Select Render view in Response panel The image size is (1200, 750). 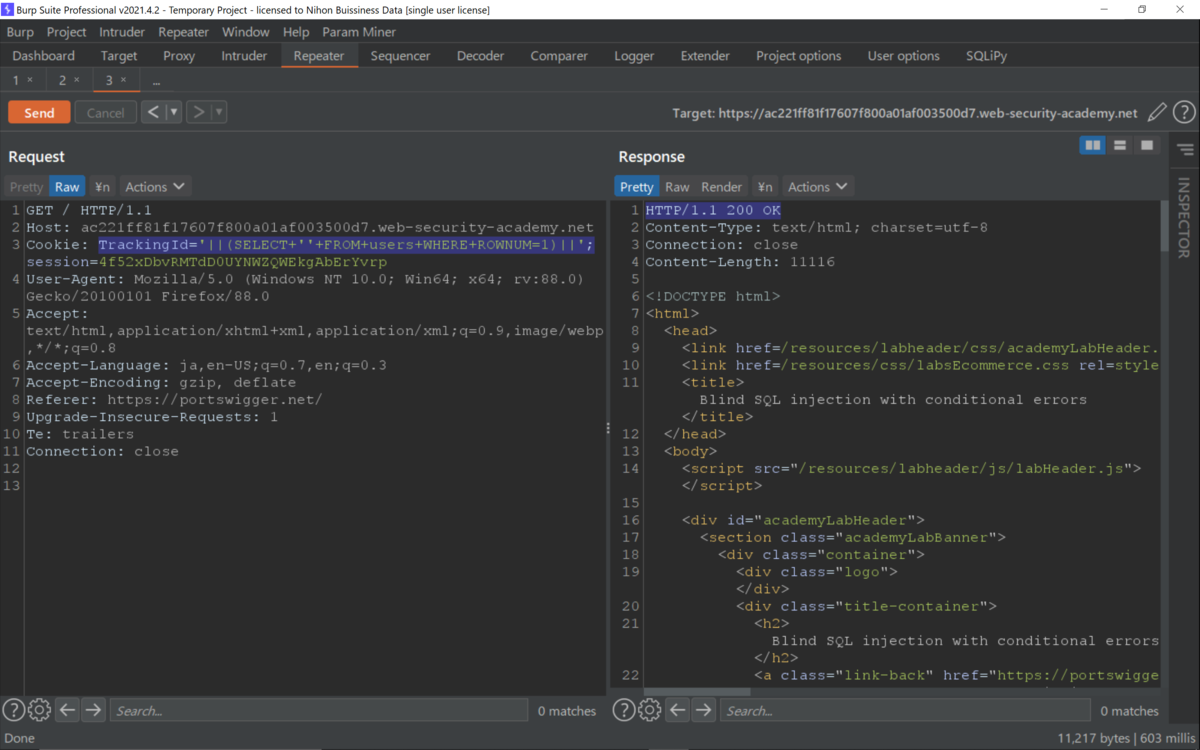(721, 187)
